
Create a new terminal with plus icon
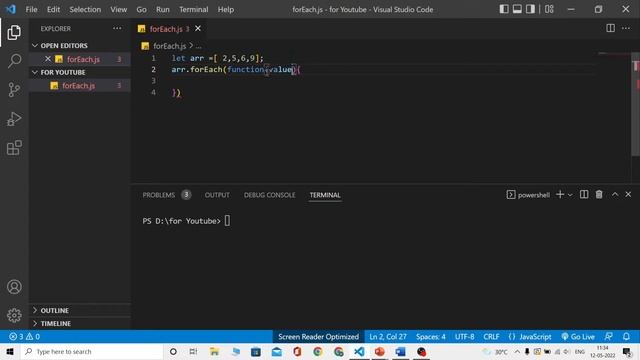[x=560, y=195]
